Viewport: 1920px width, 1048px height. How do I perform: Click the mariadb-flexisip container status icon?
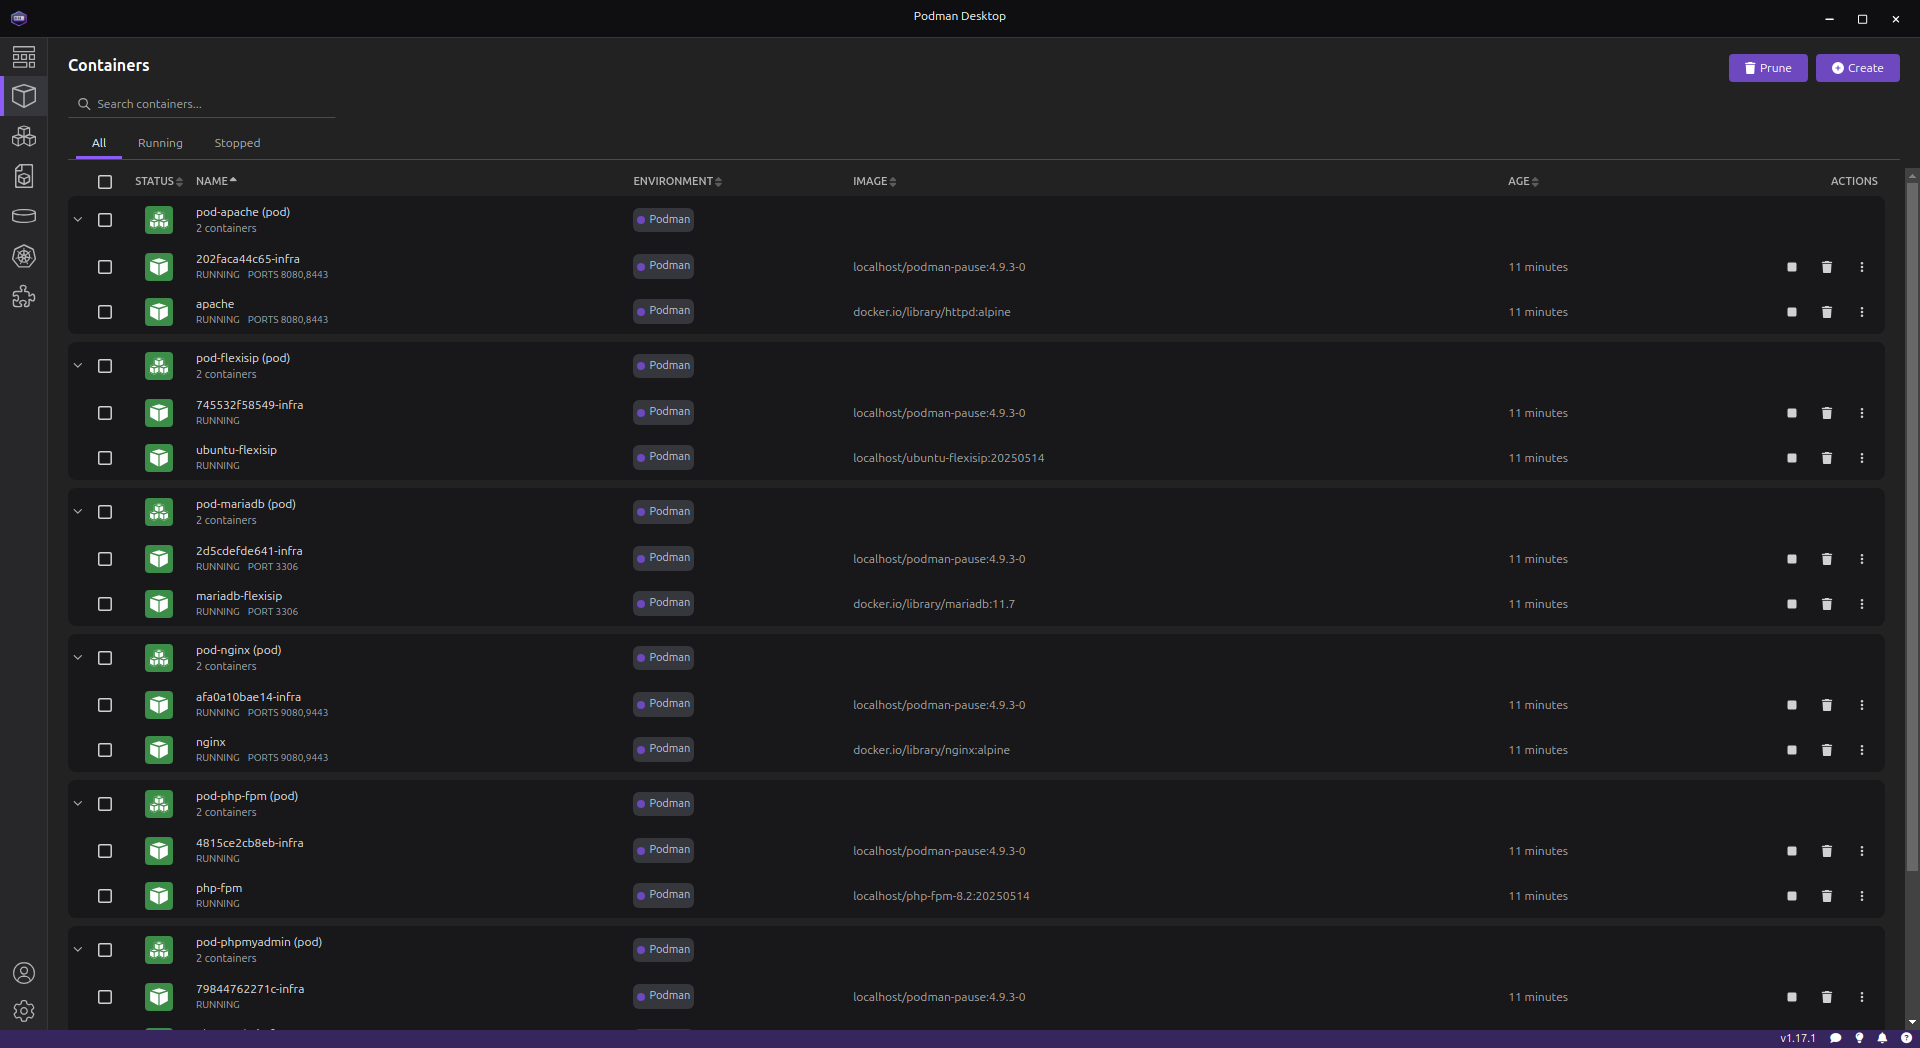click(159, 604)
